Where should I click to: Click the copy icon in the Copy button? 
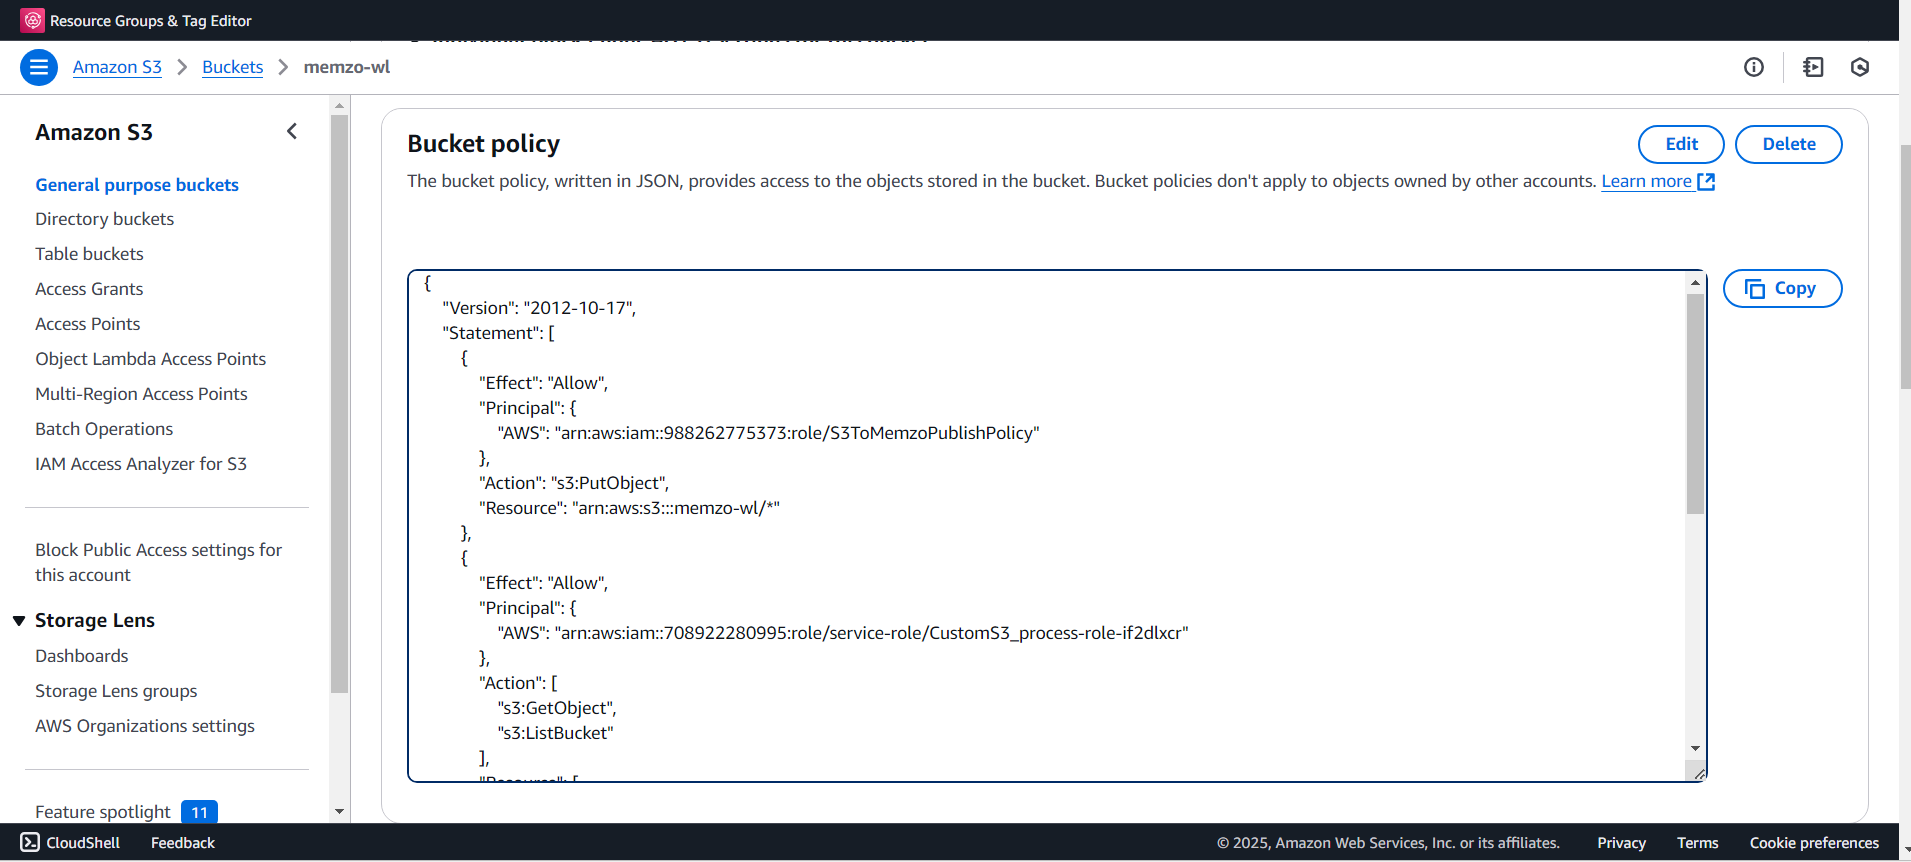tap(1755, 289)
